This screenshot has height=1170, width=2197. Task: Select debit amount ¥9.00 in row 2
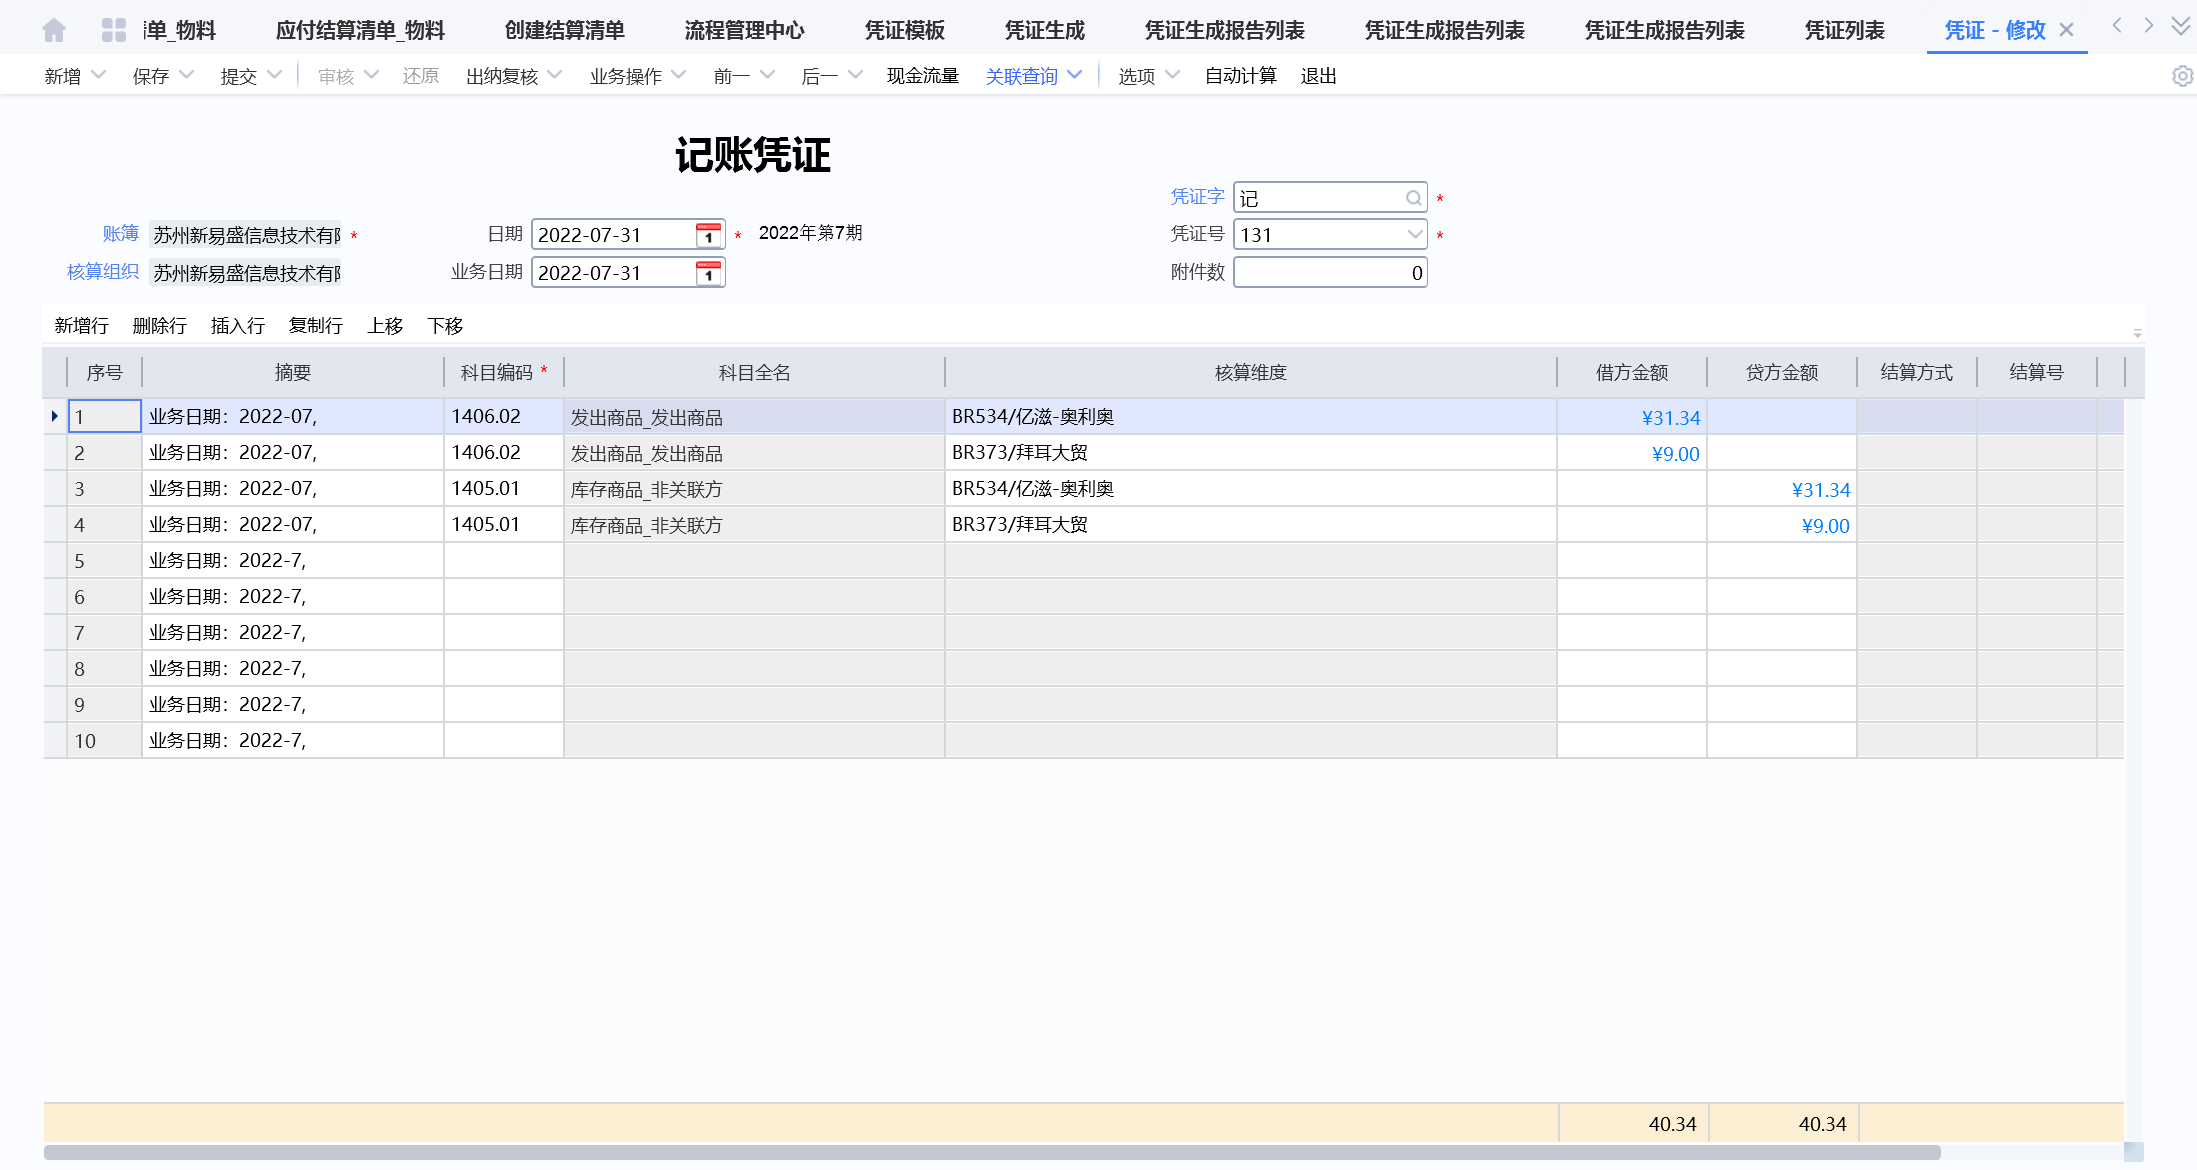tap(1676, 454)
